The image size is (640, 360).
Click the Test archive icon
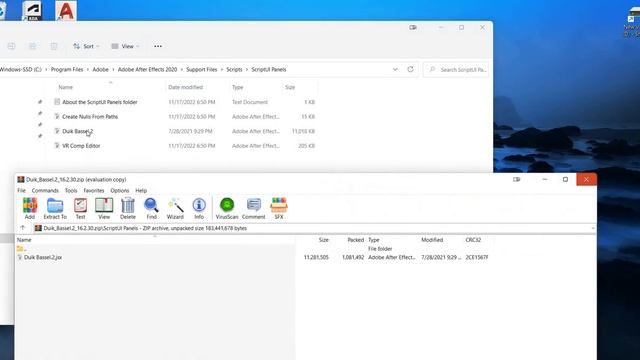tap(80, 209)
